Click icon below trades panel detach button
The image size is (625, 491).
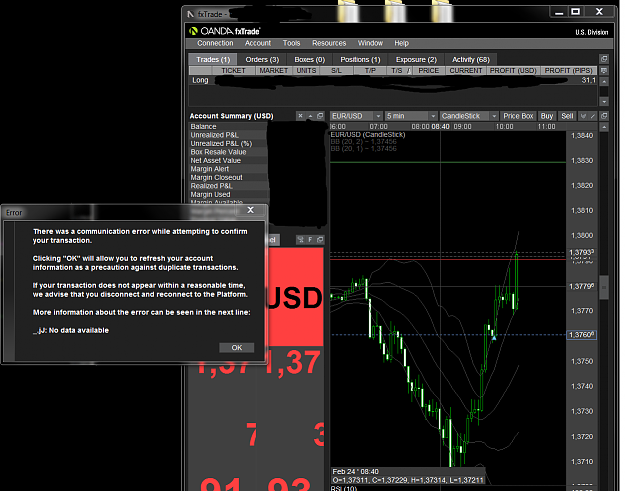coord(604,71)
